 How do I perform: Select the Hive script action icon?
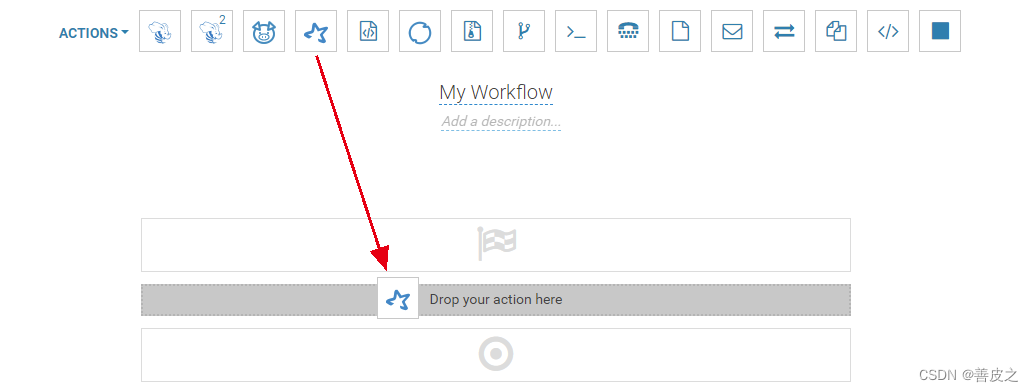pos(160,31)
